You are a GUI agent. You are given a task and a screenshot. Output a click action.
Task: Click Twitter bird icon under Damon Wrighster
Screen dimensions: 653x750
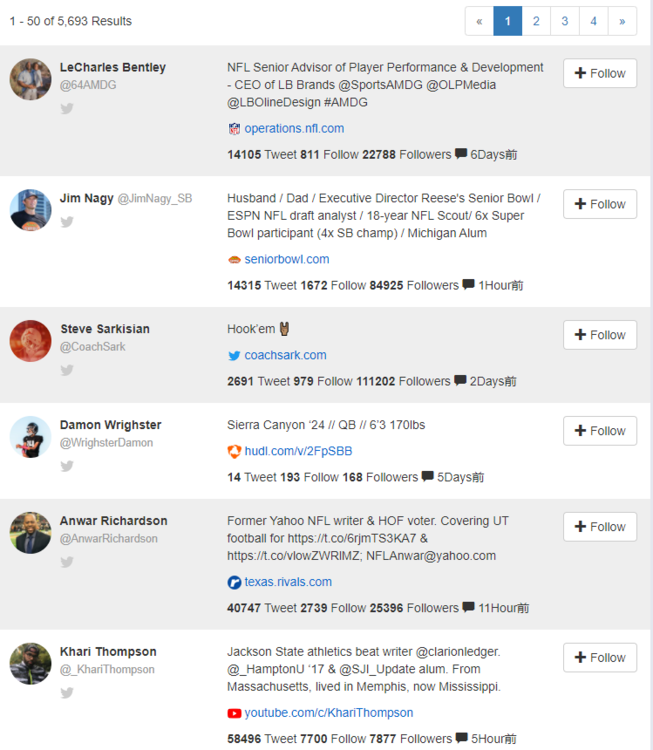point(67,466)
